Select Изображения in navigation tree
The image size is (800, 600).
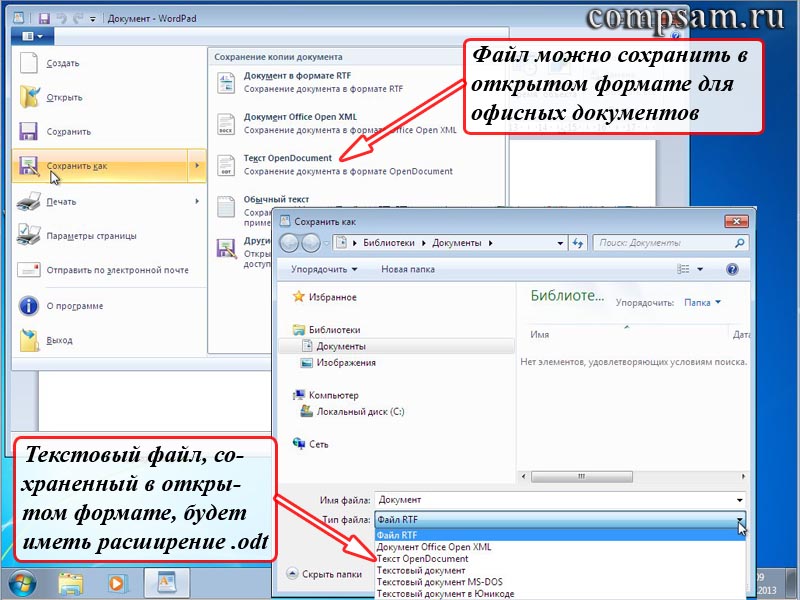coord(346,363)
